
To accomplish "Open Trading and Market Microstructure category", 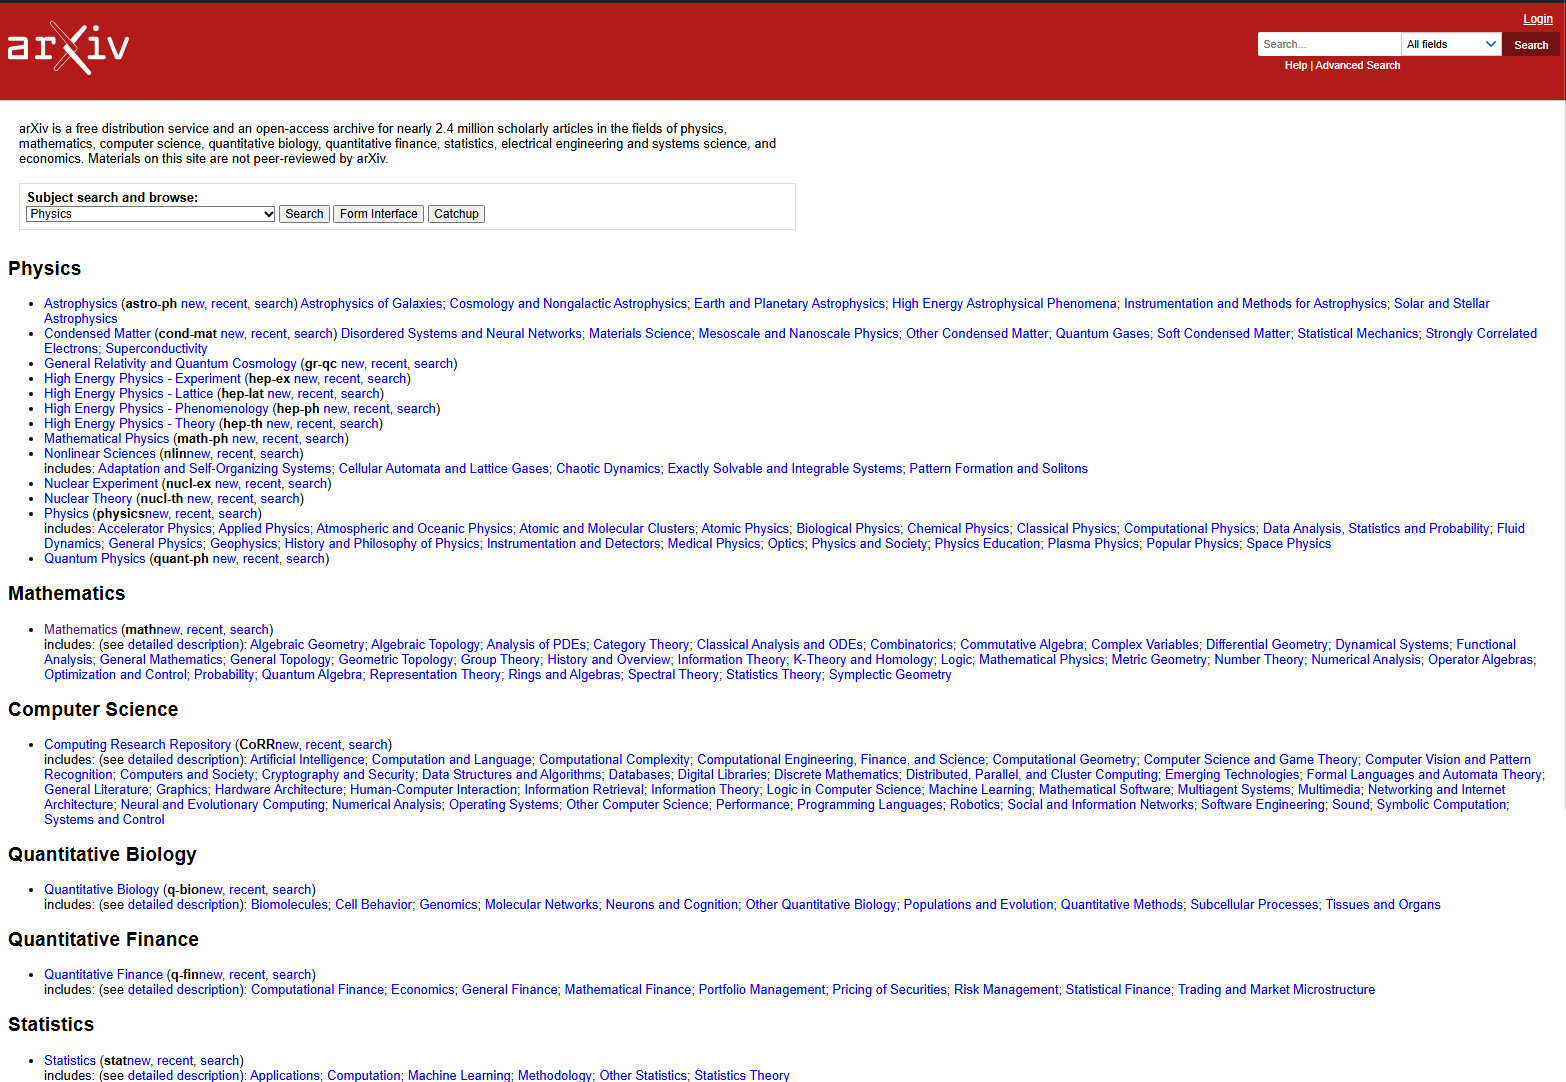I will click(x=1275, y=989).
